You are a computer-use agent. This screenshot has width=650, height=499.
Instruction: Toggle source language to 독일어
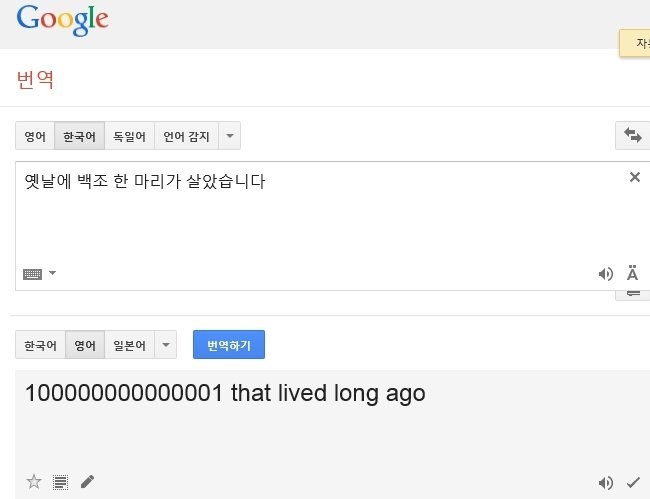click(129, 136)
